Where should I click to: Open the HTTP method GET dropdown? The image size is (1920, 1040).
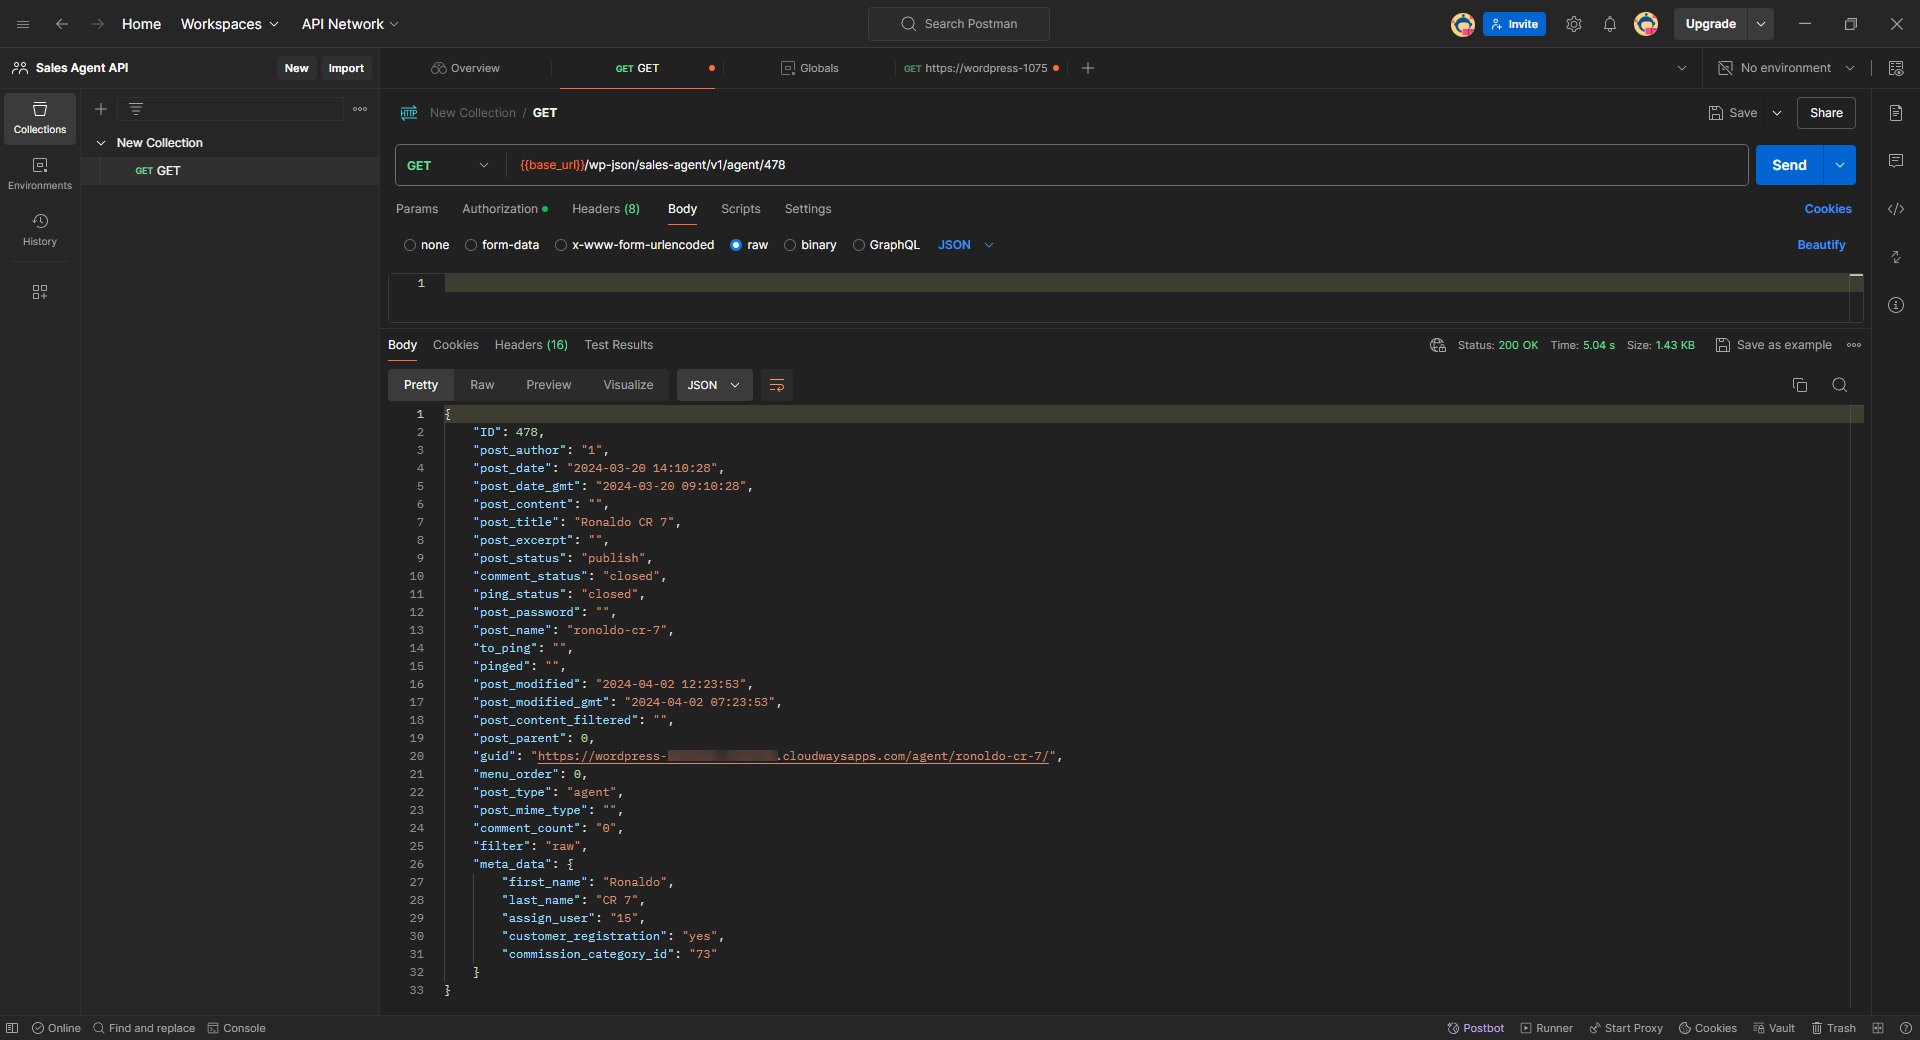click(x=449, y=165)
